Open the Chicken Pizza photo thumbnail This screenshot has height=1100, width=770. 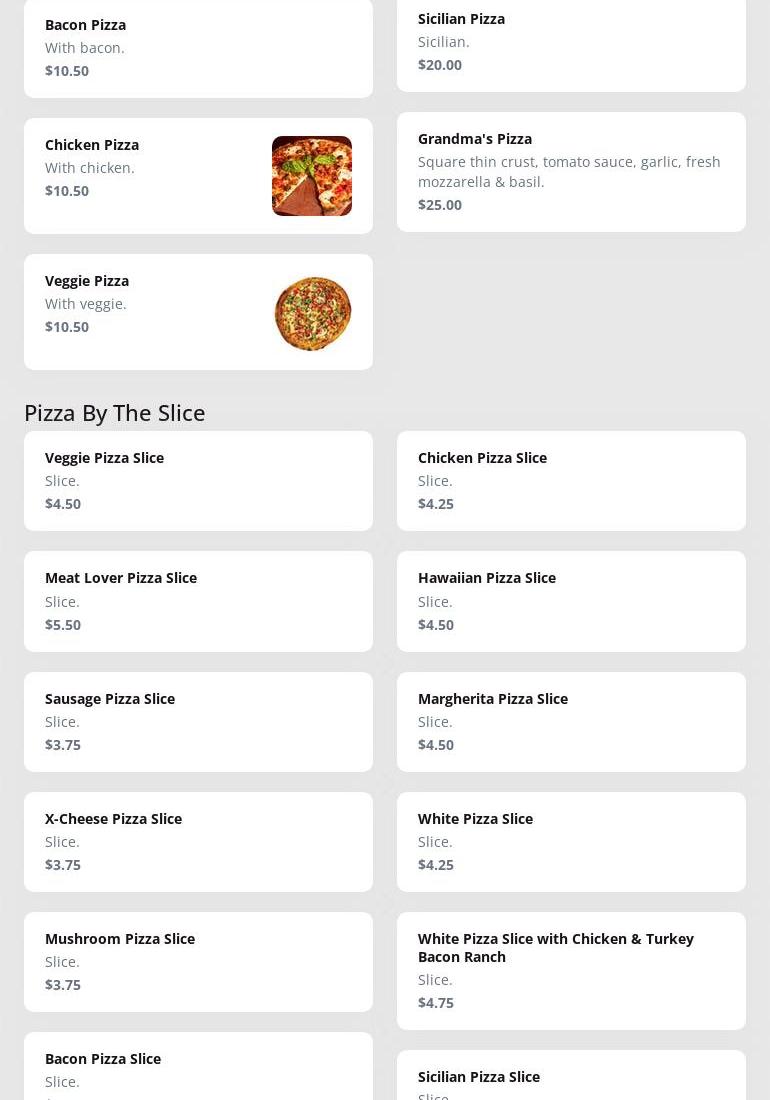pyautogui.click(x=312, y=176)
